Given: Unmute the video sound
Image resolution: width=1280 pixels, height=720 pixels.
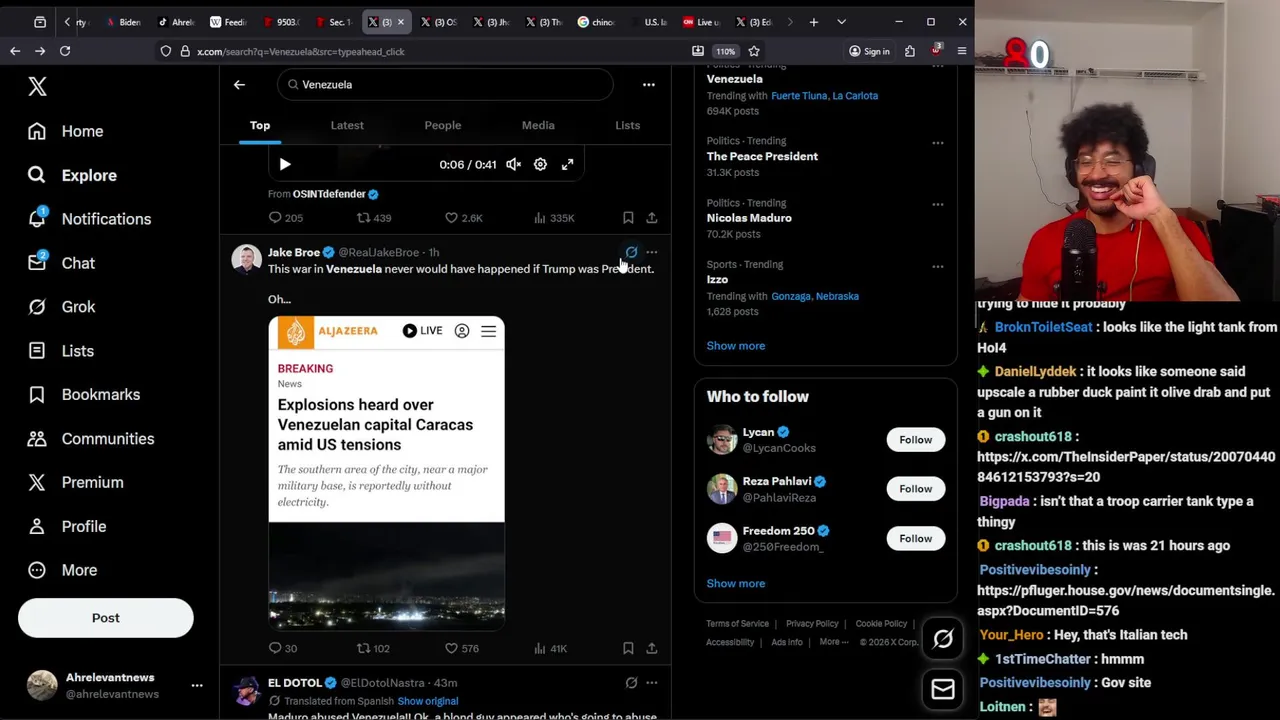Looking at the screenshot, I should [x=513, y=164].
